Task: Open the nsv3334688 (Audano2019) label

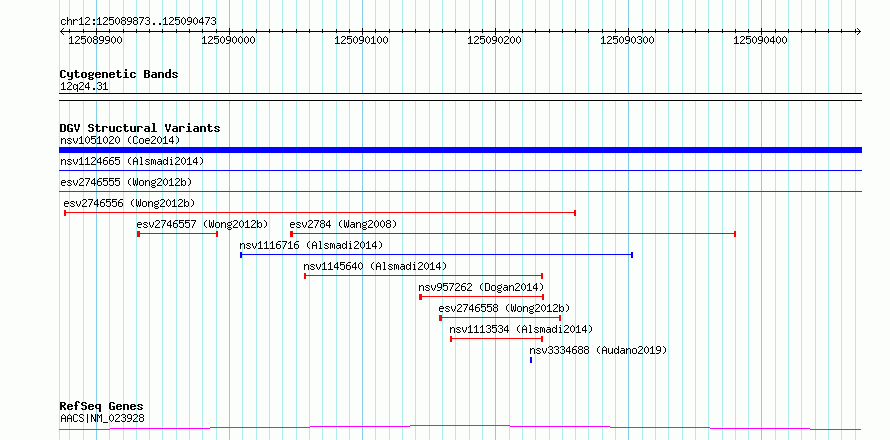Action: 598,350
